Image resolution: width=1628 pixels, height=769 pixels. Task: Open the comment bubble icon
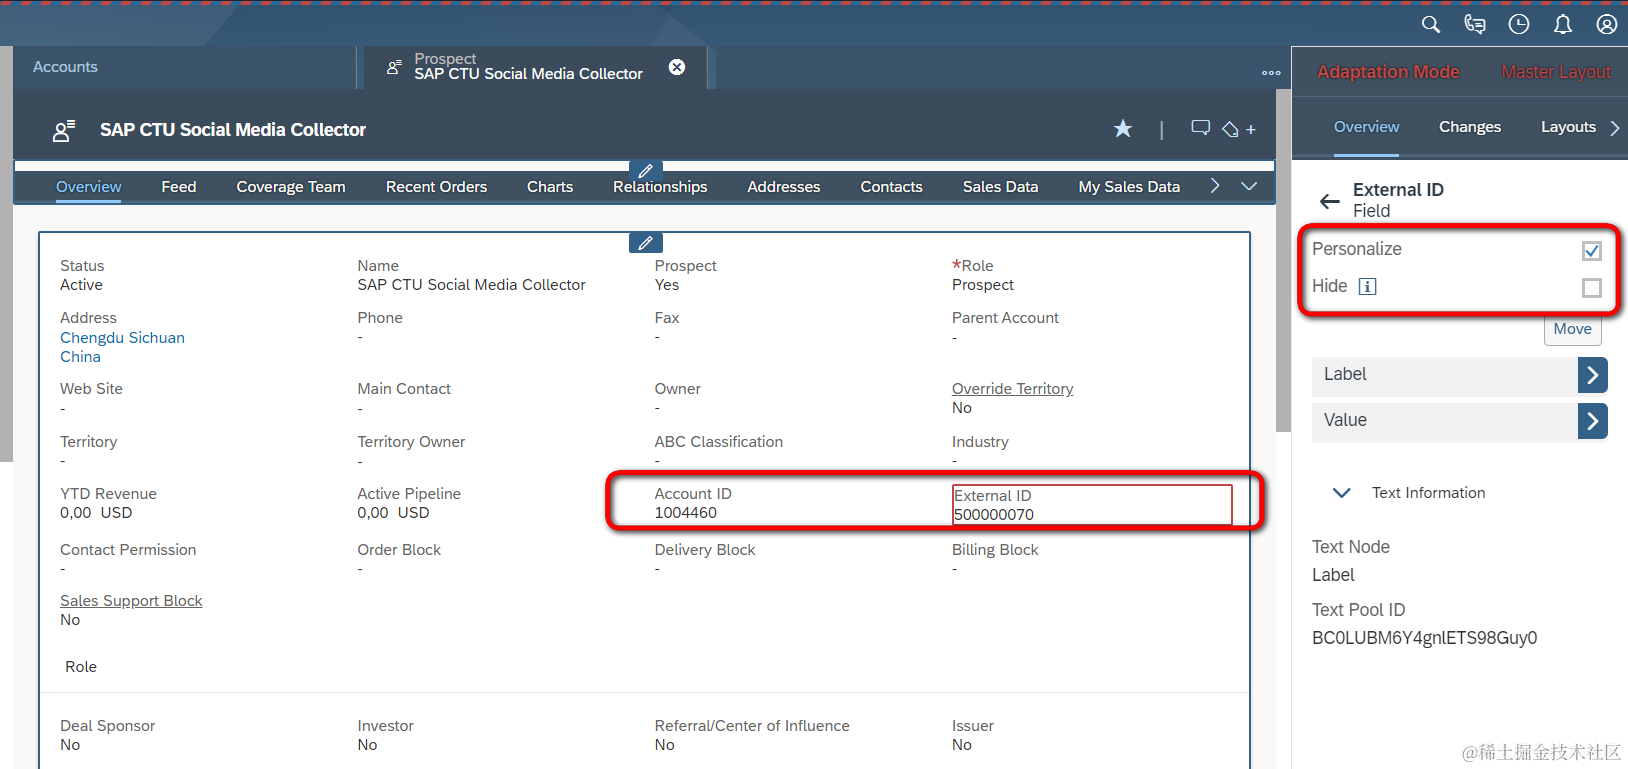(x=1201, y=128)
